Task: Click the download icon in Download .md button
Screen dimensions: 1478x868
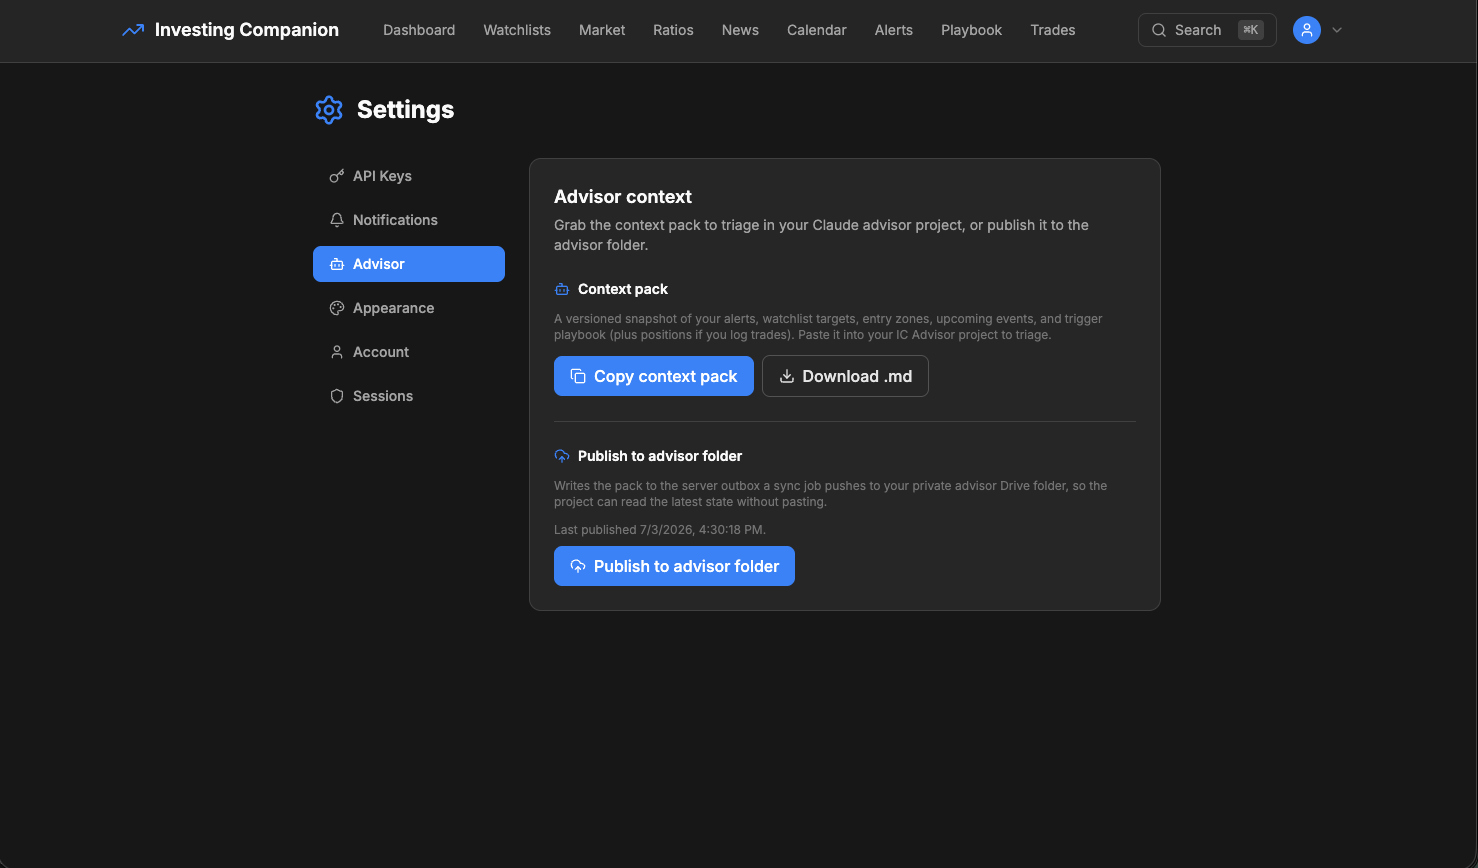Action: click(787, 376)
